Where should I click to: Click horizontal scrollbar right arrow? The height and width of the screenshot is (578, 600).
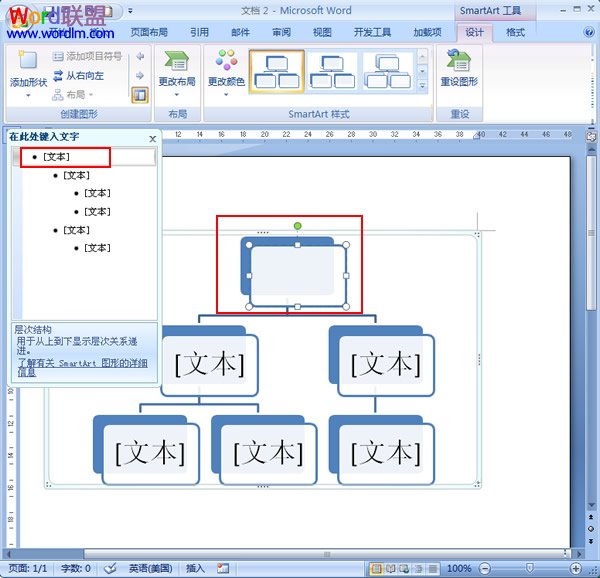click(579, 554)
